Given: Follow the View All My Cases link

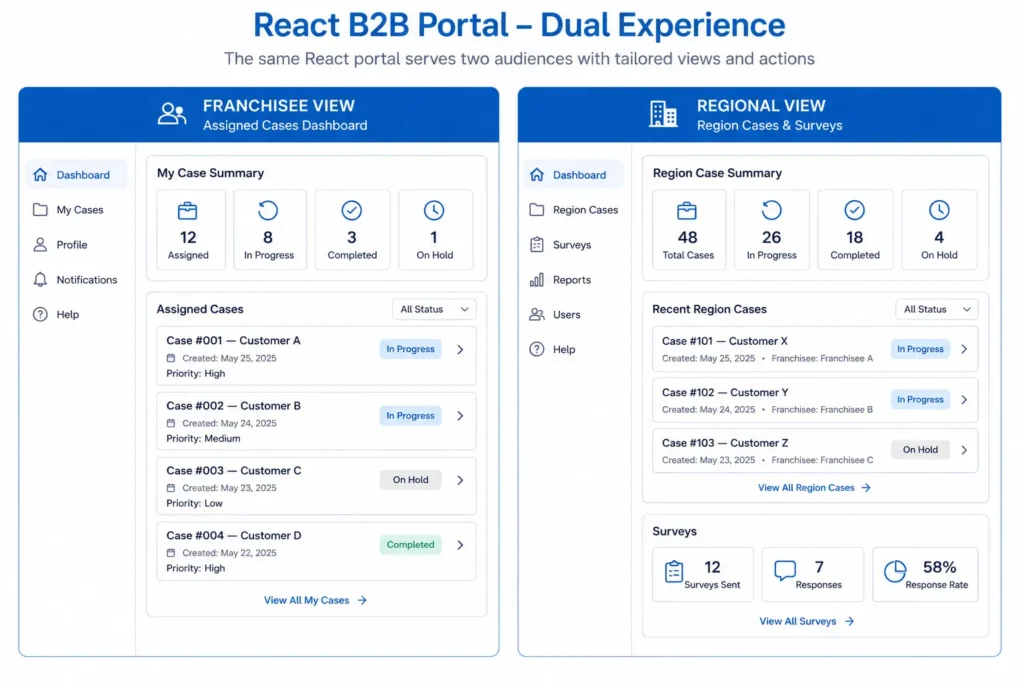Looking at the screenshot, I should [315, 600].
